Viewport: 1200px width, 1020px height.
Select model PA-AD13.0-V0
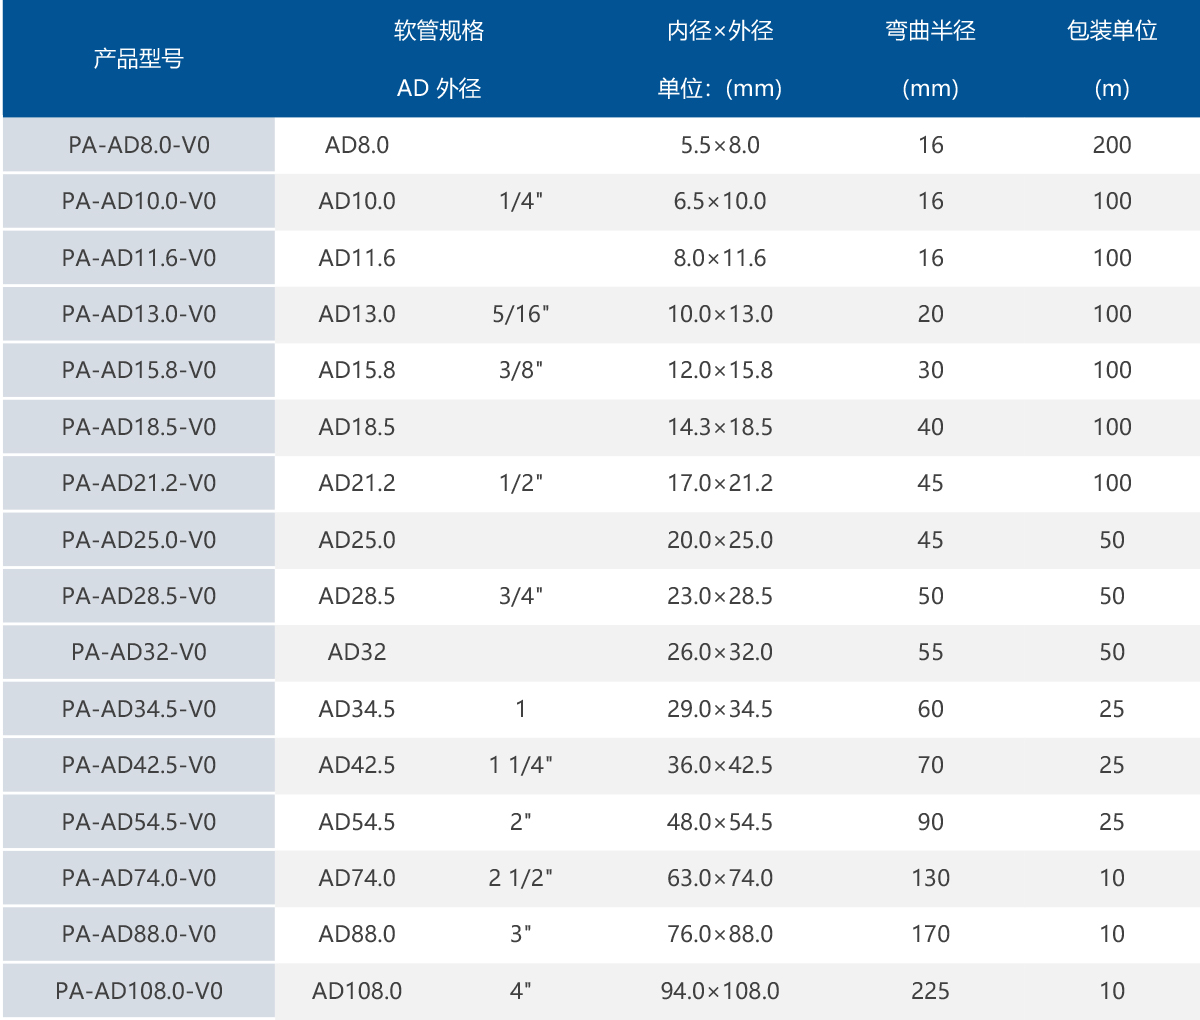pyautogui.click(x=139, y=314)
